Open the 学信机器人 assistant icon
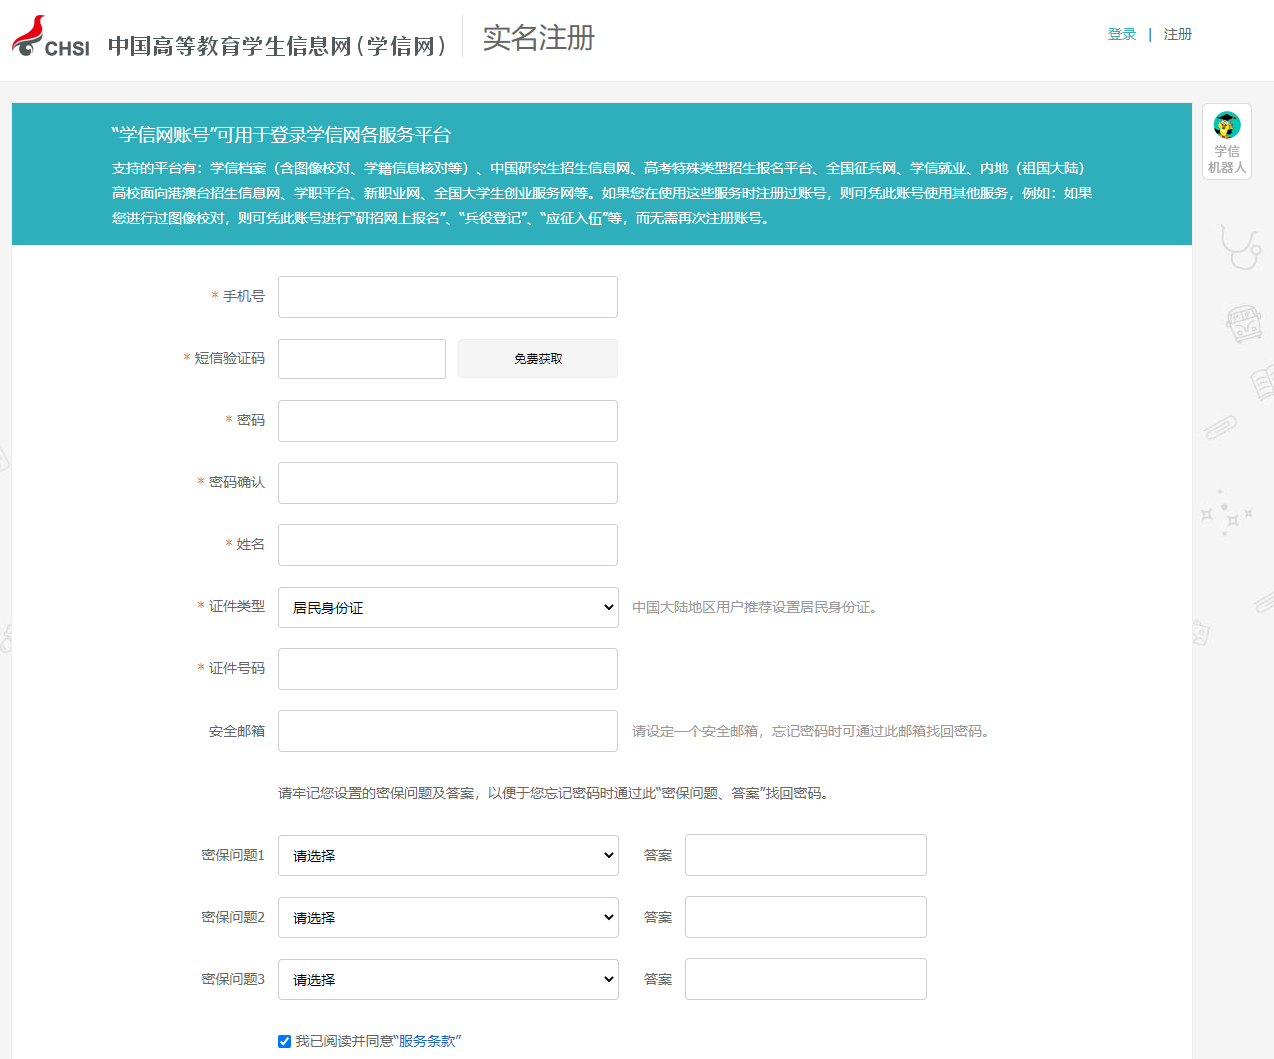Image resolution: width=1274 pixels, height=1059 pixels. [1226, 140]
